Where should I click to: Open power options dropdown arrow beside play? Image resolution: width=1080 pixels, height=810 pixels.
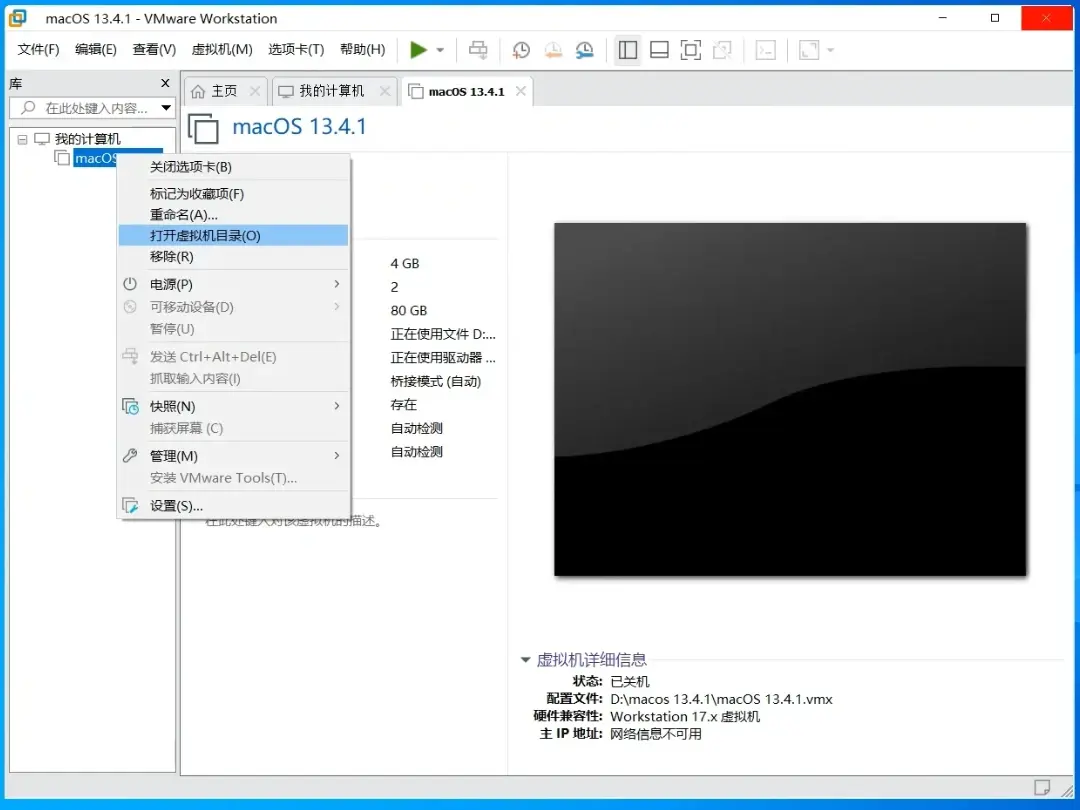pos(441,50)
